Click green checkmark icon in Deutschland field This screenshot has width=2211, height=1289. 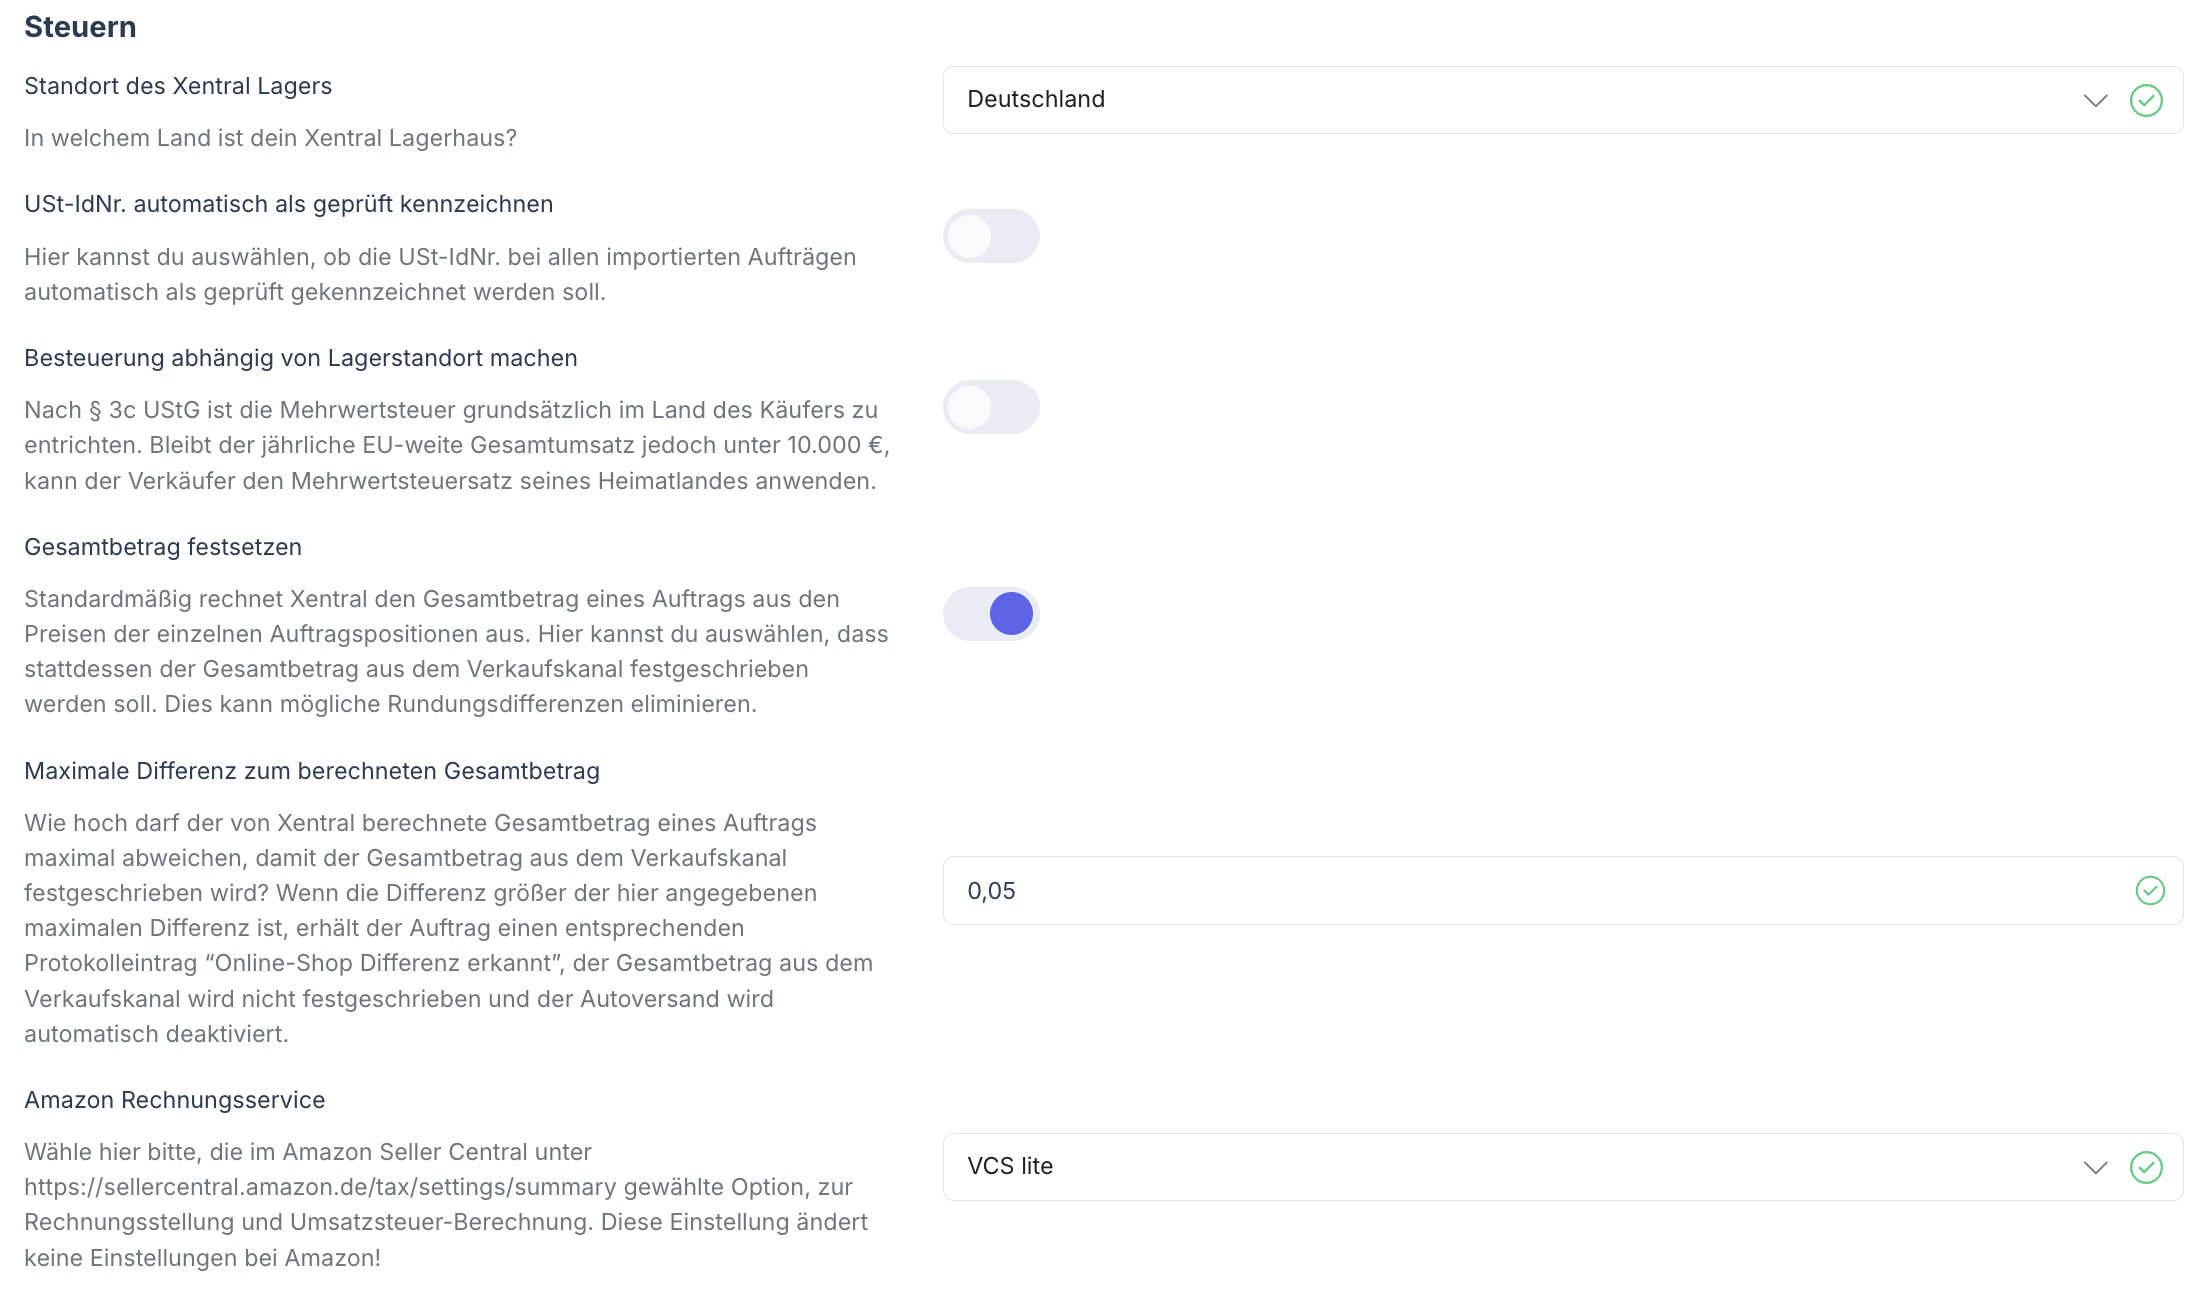(x=2146, y=100)
